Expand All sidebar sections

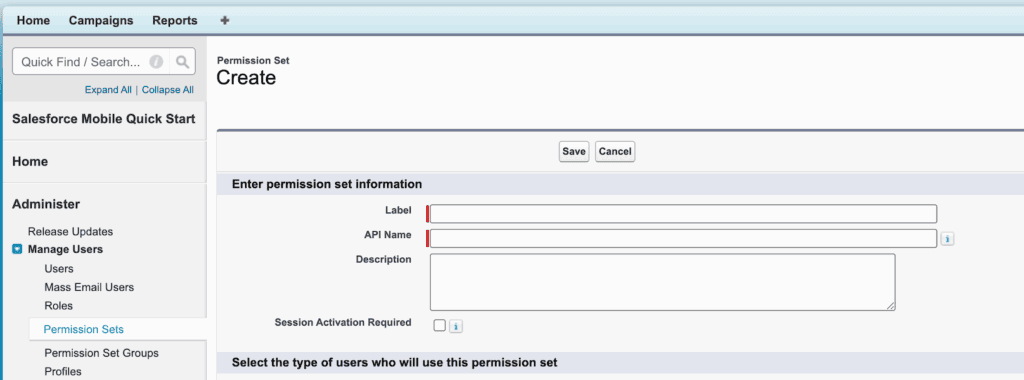pyautogui.click(x=108, y=90)
